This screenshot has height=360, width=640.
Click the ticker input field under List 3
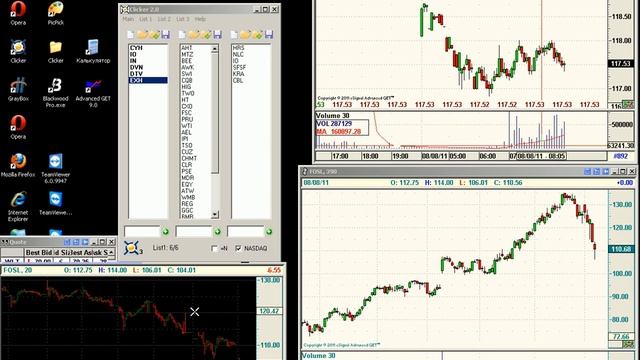(246, 232)
